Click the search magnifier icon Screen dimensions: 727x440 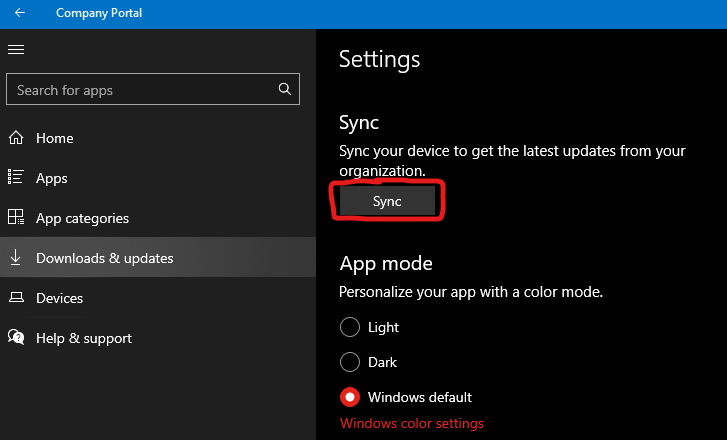pos(285,89)
